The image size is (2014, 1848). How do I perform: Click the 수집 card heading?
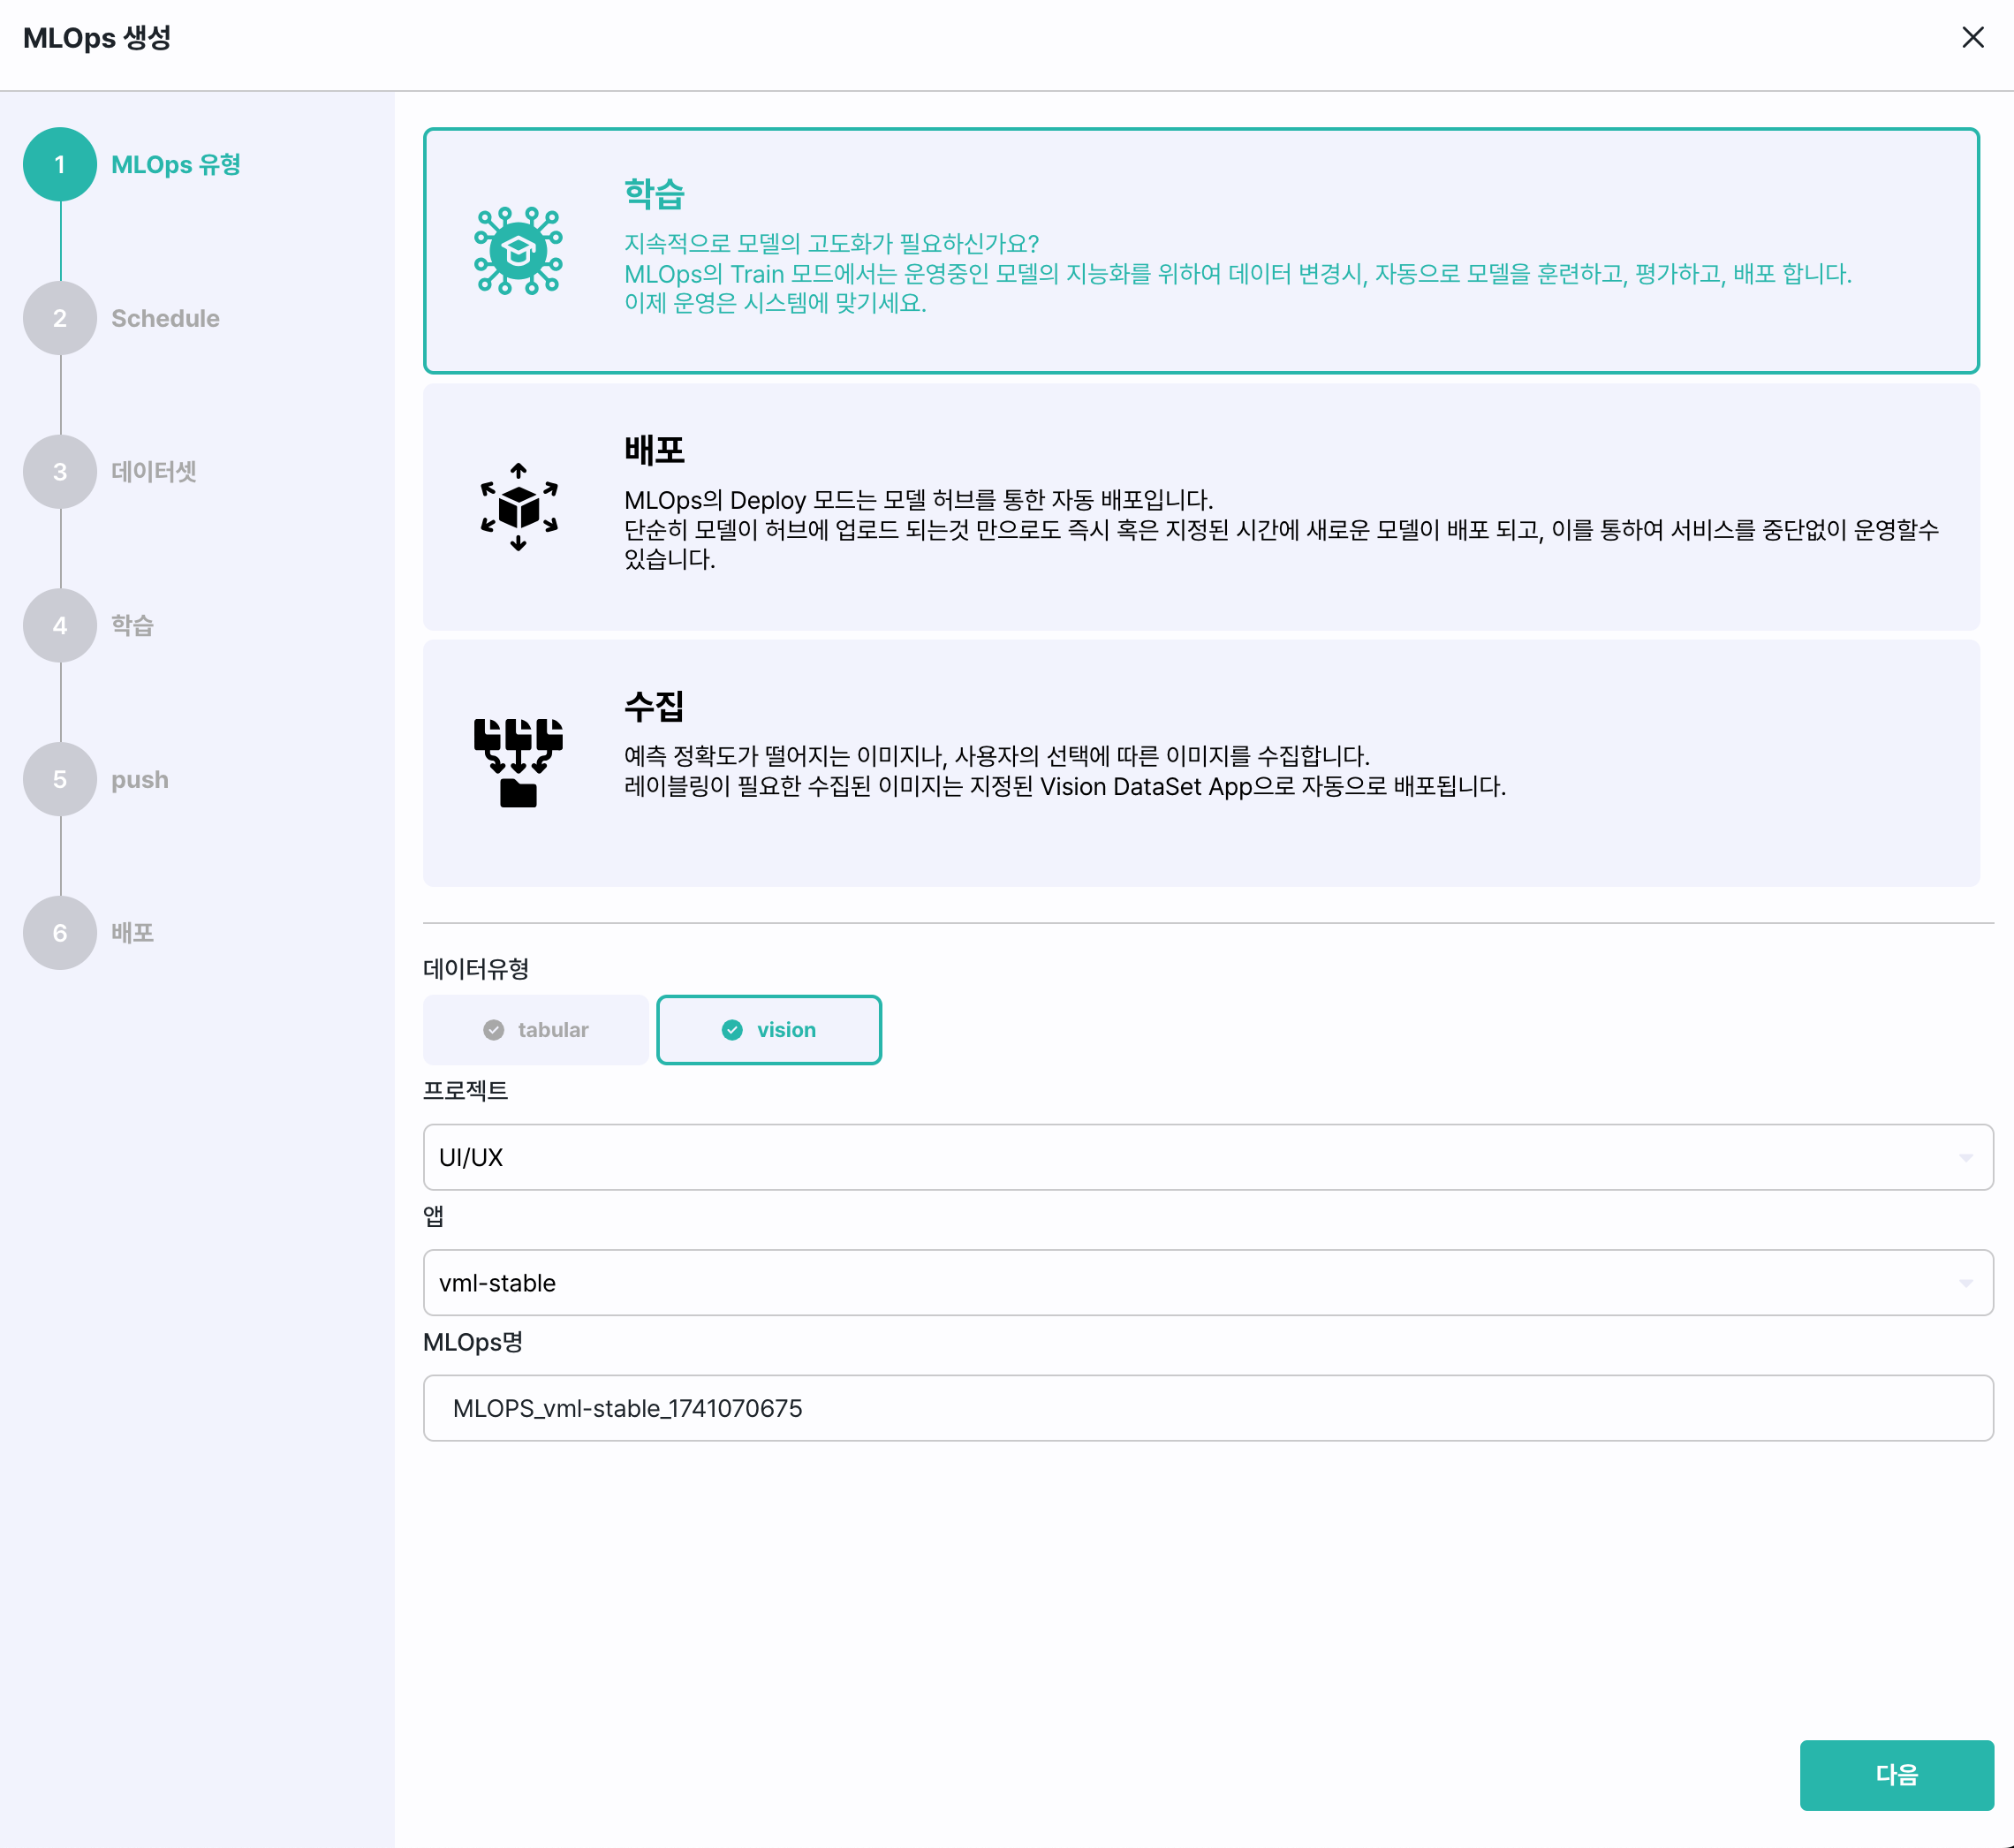point(654,705)
